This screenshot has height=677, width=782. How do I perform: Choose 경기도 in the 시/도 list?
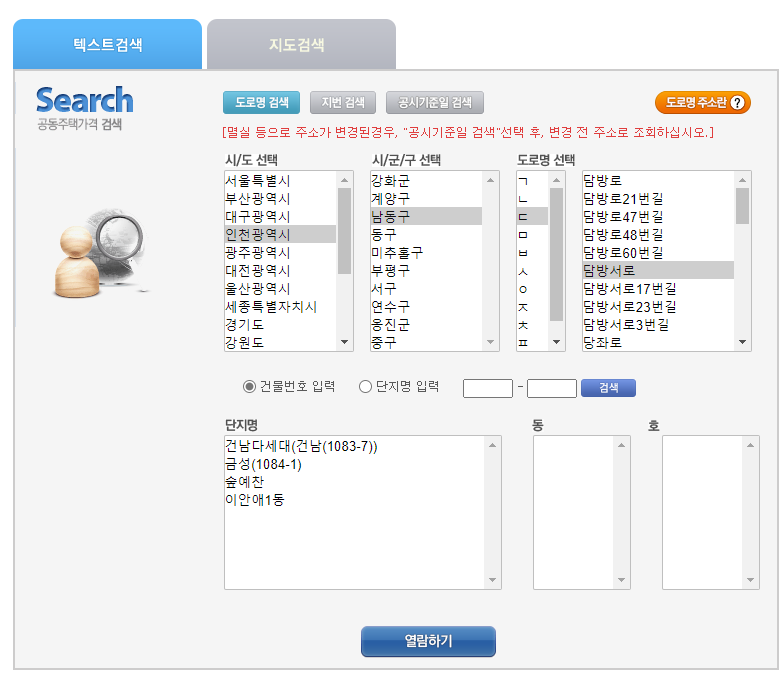[280, 324]
